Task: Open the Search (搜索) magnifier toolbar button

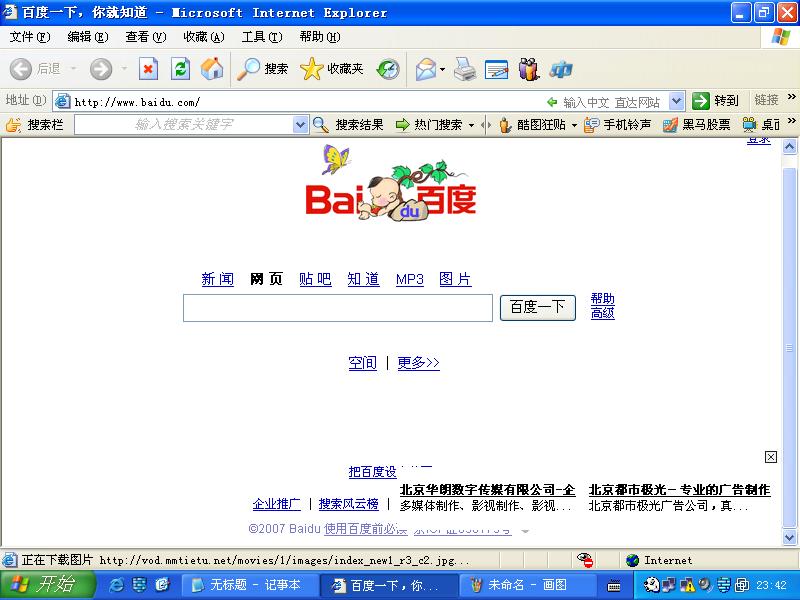Action: pos(263,68)
